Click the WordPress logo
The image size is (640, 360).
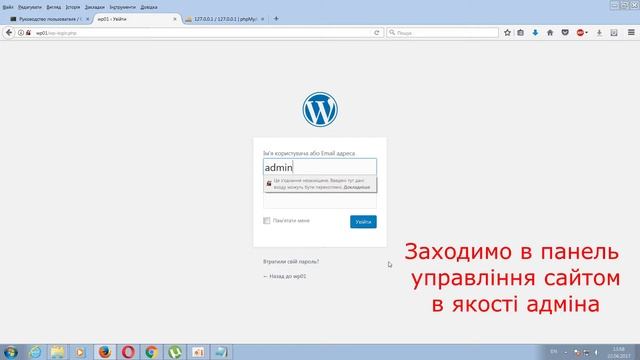[320, 109]
